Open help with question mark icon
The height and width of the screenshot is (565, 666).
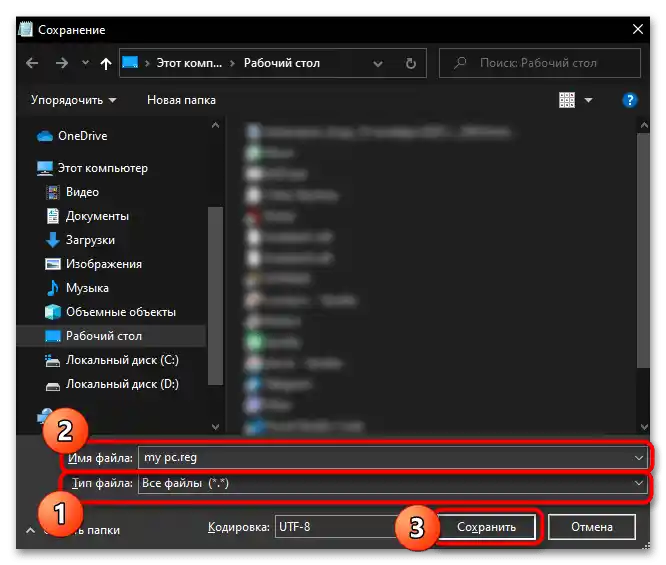[x=629, y=101]
